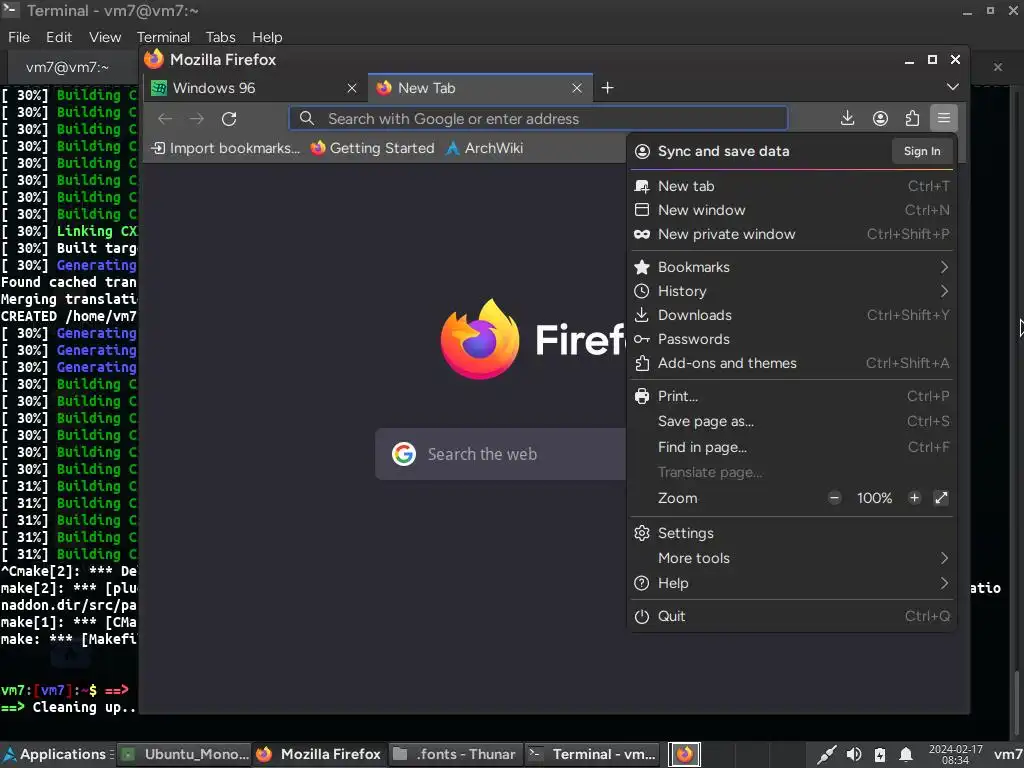Open the Firefox account toolbar icon
The width and height of the screenshot is (1024, 768).
point(880,118)
